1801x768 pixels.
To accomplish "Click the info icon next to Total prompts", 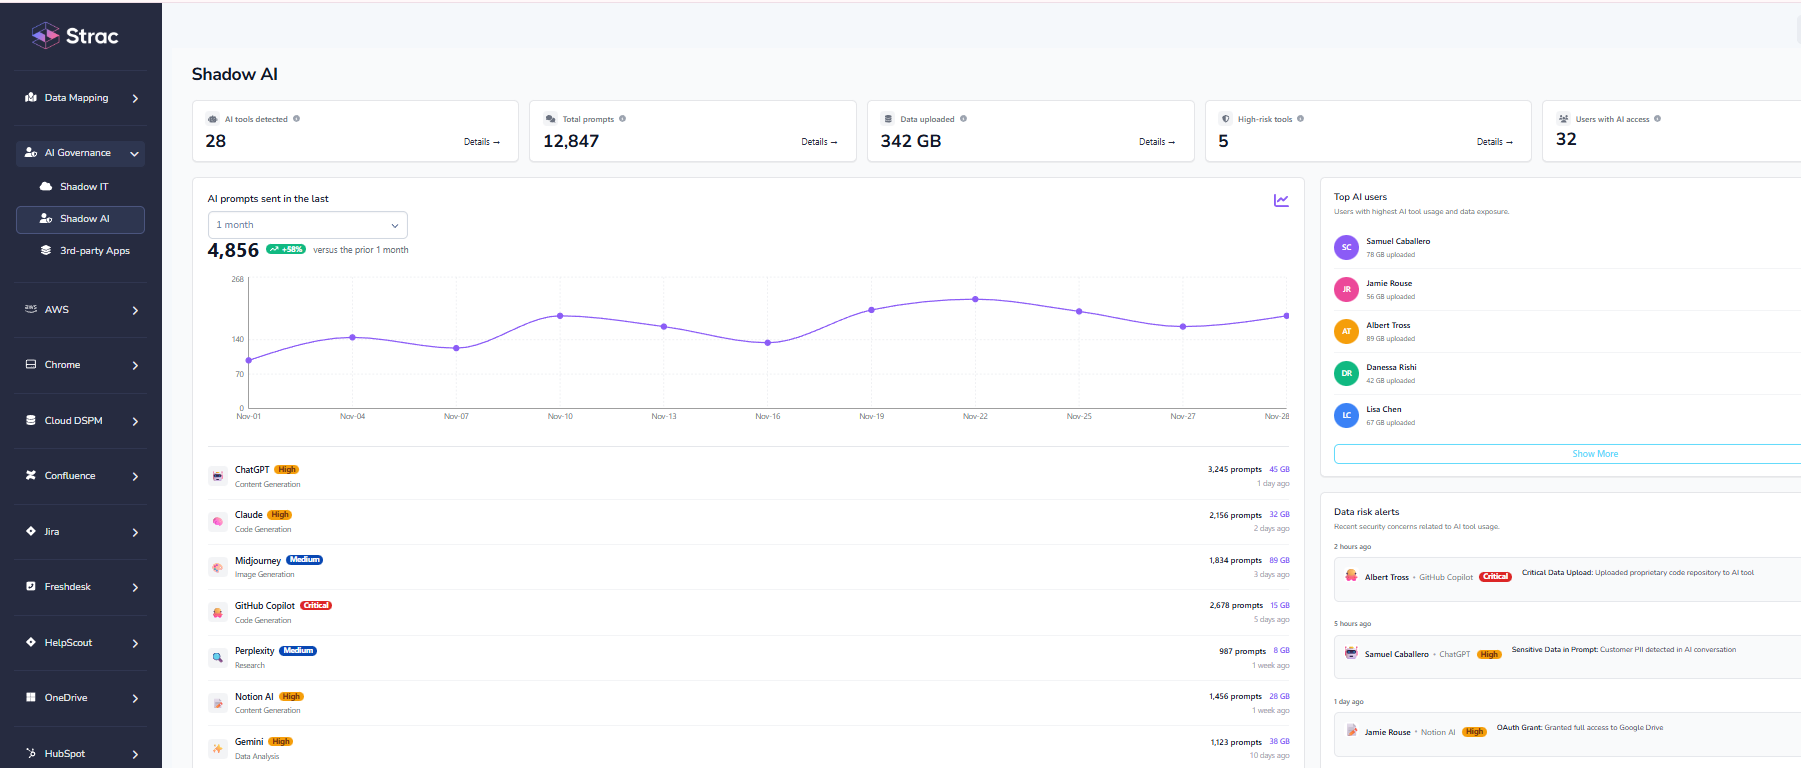I will point(622,119).
